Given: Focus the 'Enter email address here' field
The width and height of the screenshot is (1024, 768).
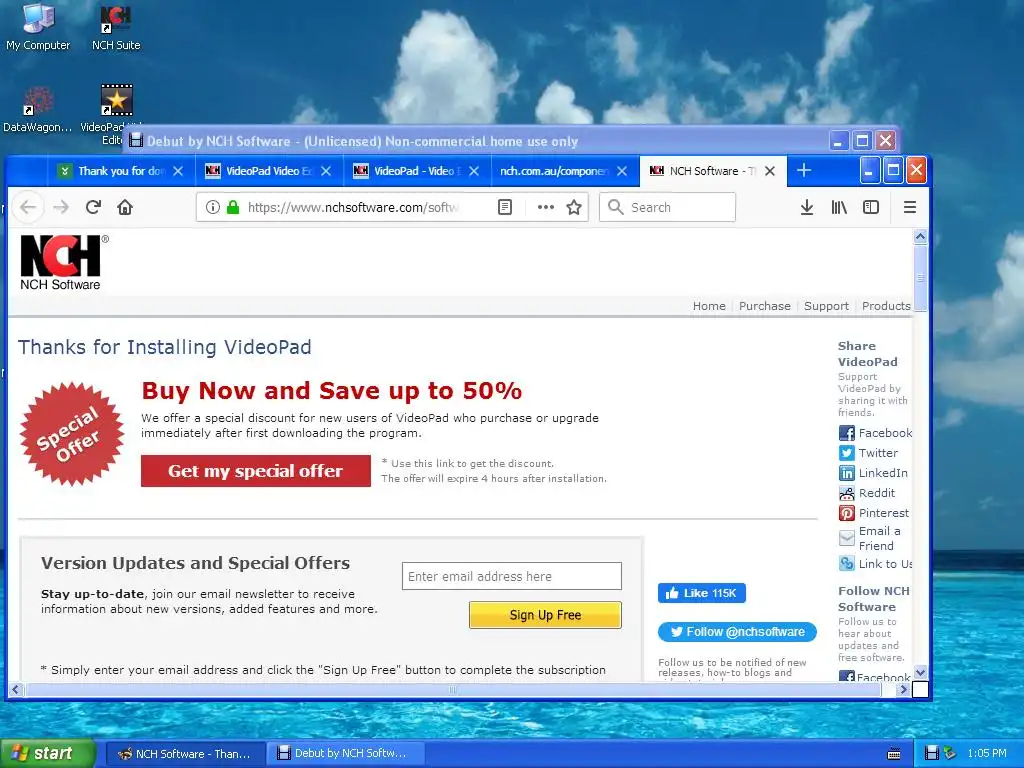Looking at the screenshot, I should click(512, 576).
